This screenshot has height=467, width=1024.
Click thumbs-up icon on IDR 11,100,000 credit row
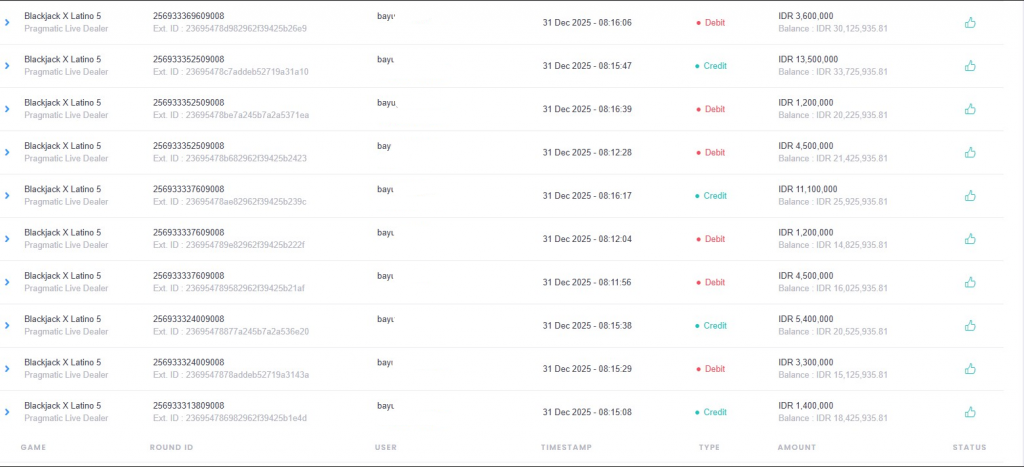pyautogui.click(x=969, y=196)
